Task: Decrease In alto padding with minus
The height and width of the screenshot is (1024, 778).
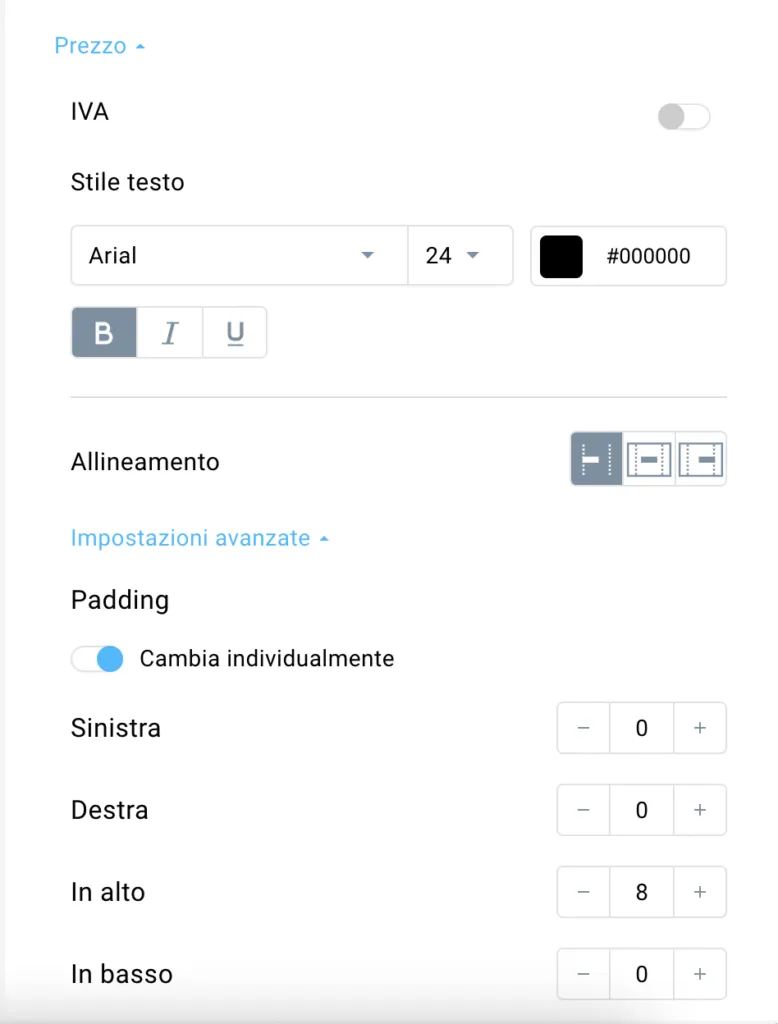Action: click(583, 891)
